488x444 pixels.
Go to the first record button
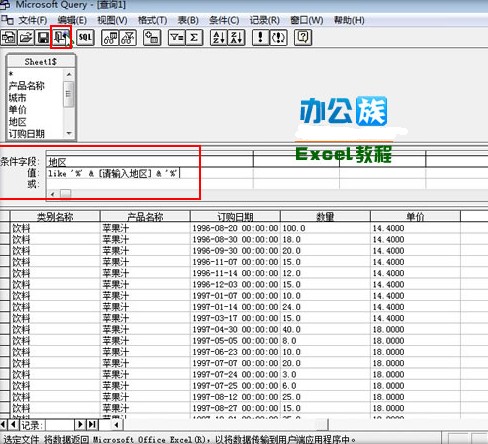point(3,425)
